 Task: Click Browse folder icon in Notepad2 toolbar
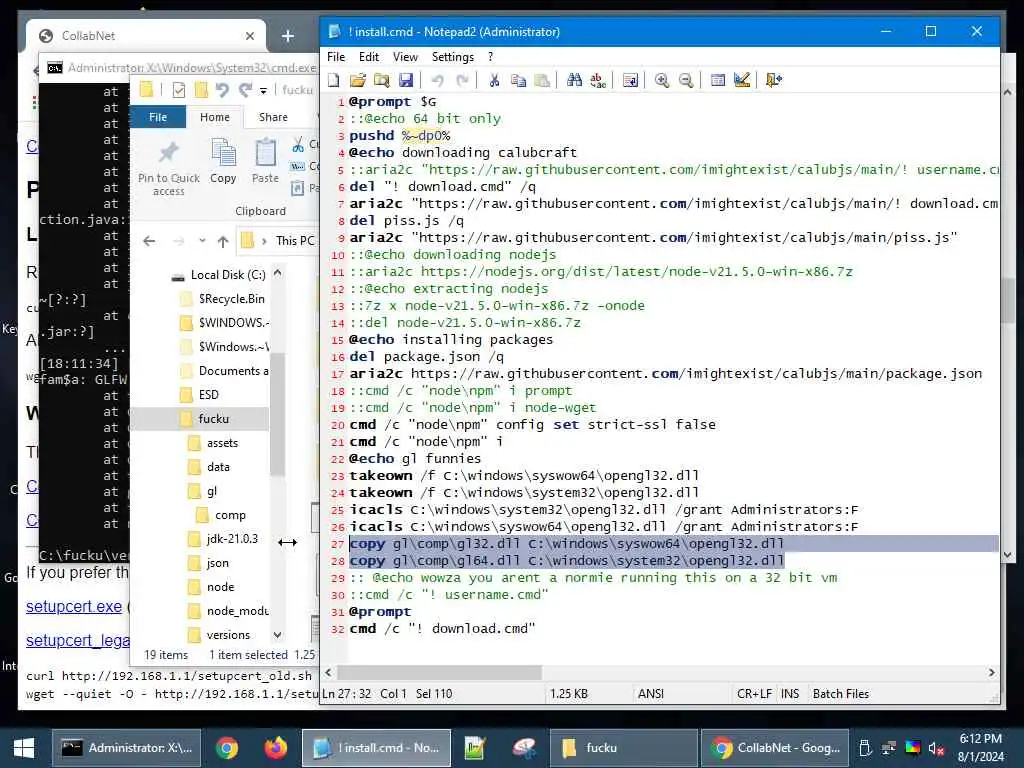pos(381,80)
